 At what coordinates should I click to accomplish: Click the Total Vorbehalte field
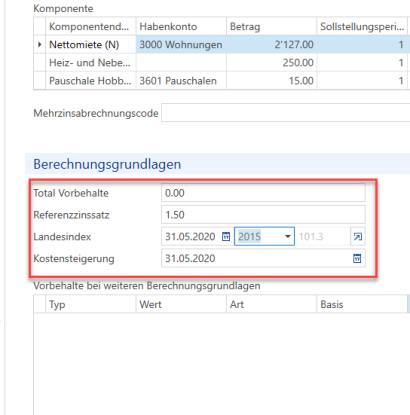pyautogui.click(x=263, y=193)
